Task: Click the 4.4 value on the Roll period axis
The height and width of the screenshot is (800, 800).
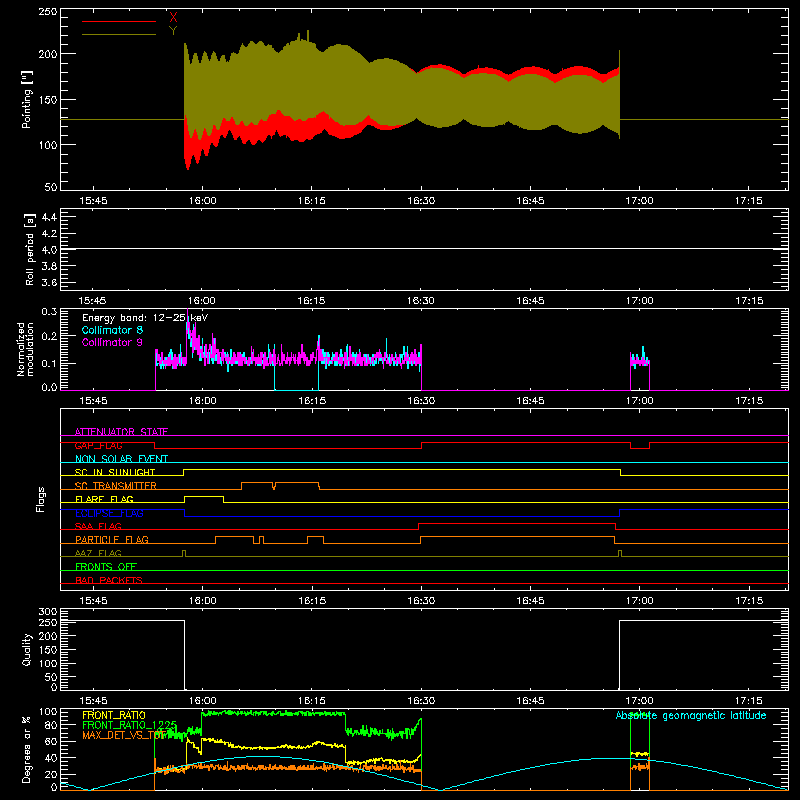Action: pos(48,217)
